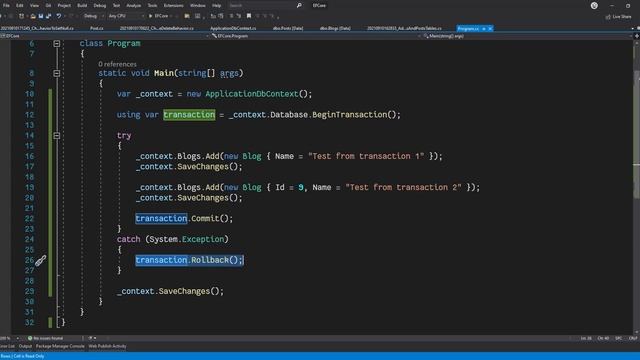Image resolution: width=640 pixels, height=360 pixels.
Task: Open the Any CPU platform dropdown
Action: tap(126, 16)
